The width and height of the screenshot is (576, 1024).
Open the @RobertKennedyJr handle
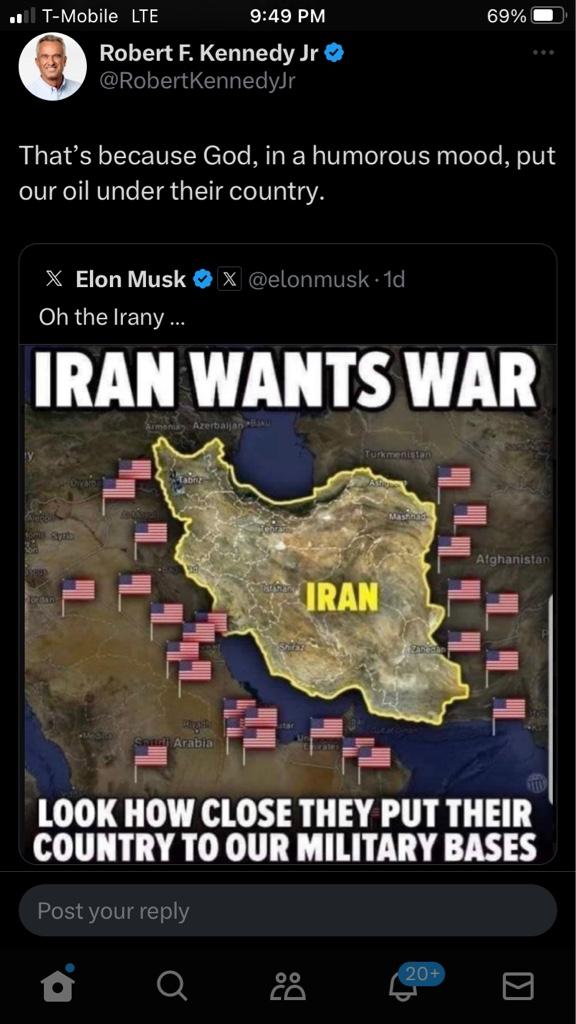197,81
